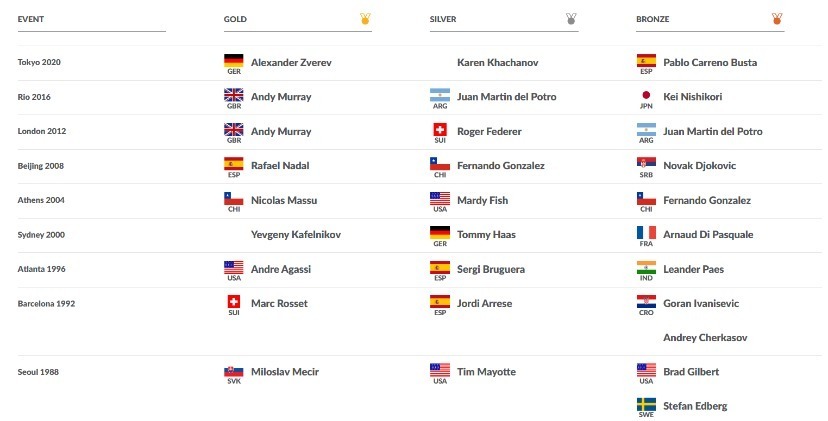
Task: Click the gold medal icon in header
Action: pyautogui.click(x=365, y=18)
